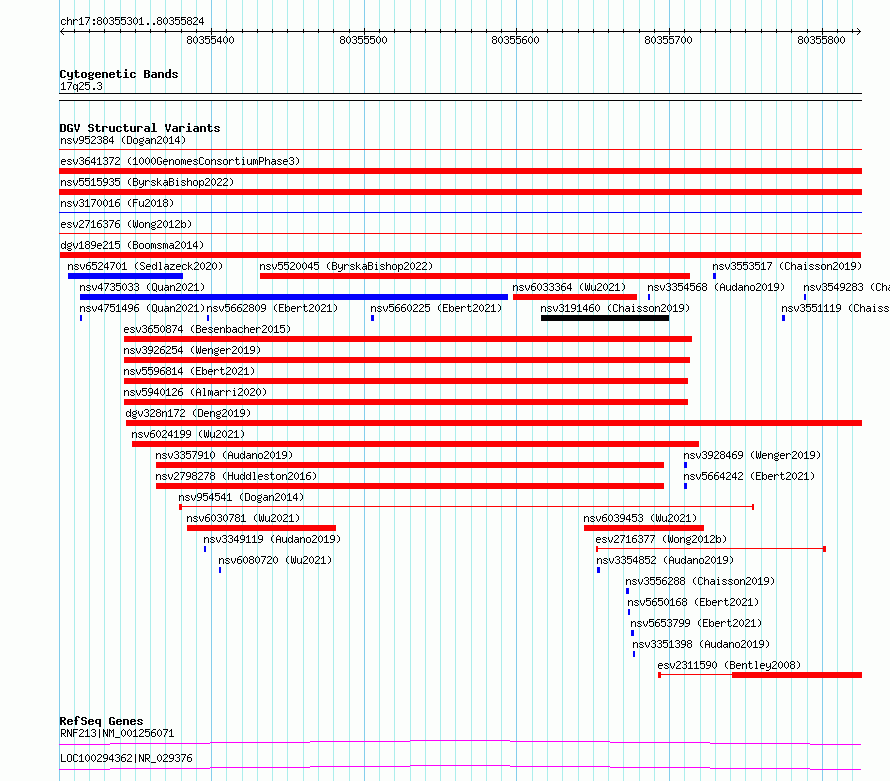This screenshot has width=890, height=781.
Task: Select nsv954541 (Dogan2014) variant label
Action: coord(241,497)
